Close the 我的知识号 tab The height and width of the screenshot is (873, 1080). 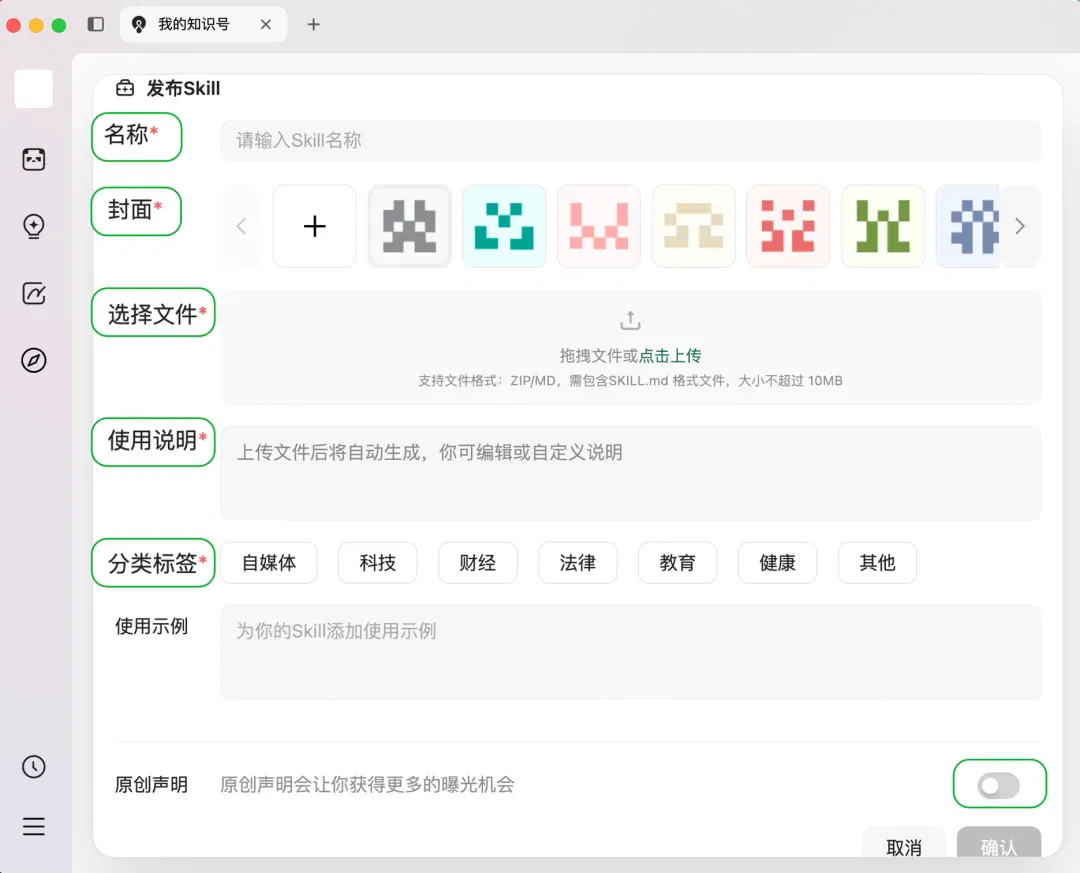[266, 24]
